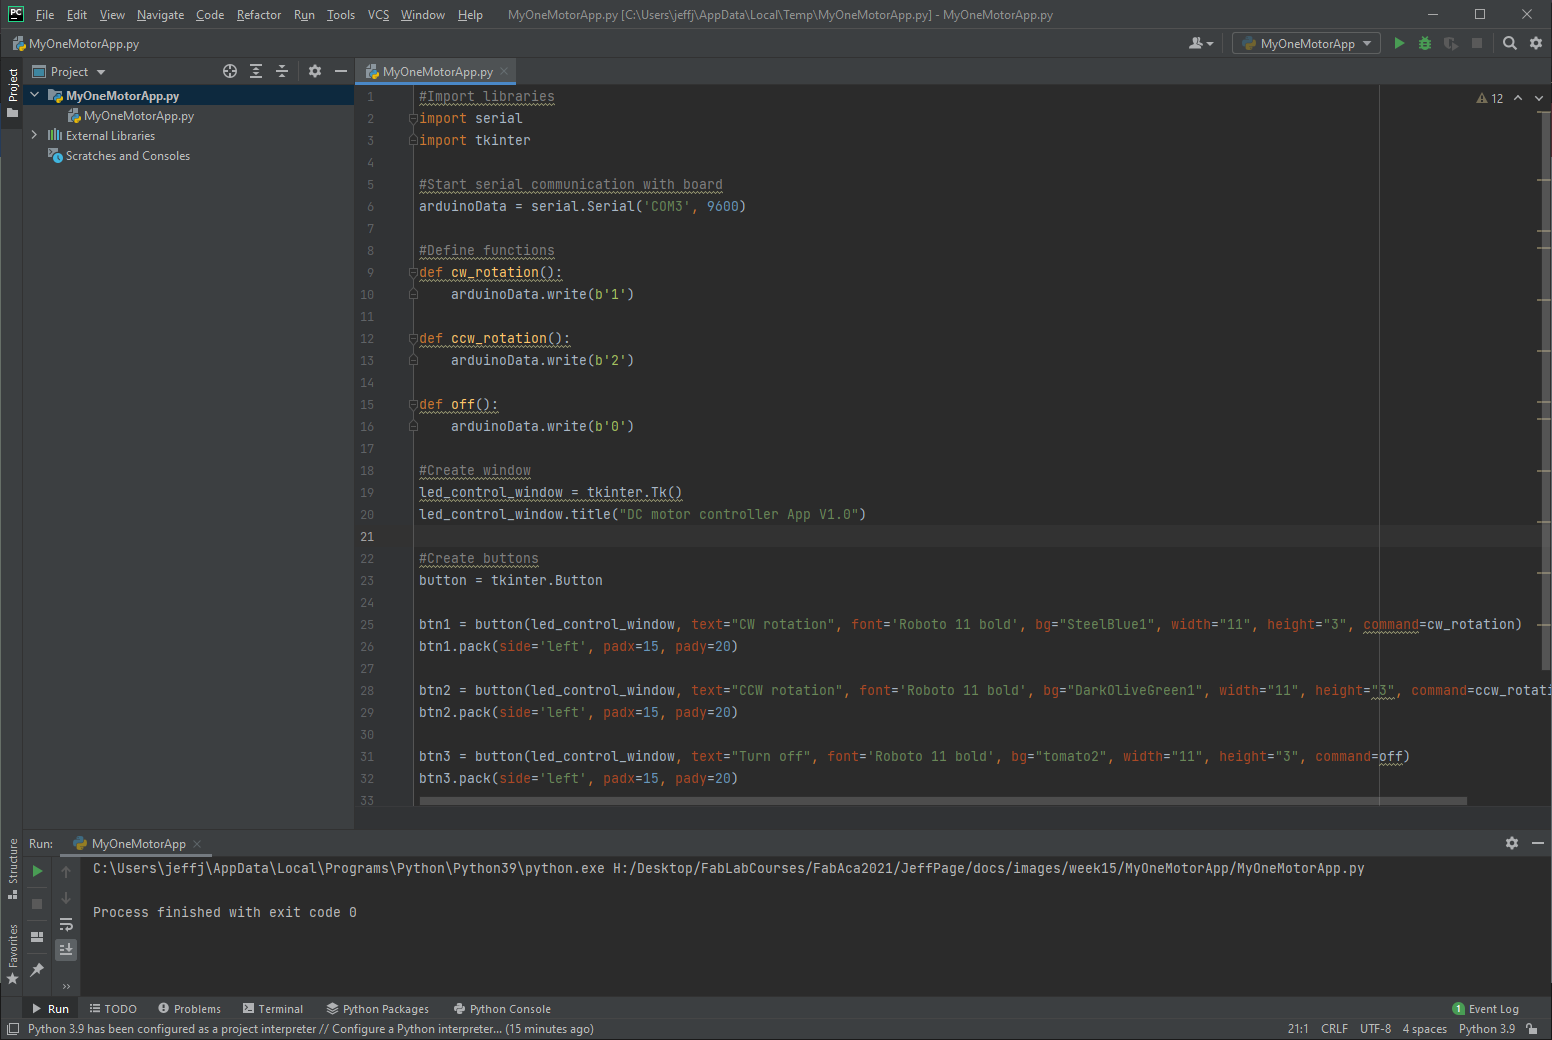Open Project panel gear options
The height and width of the screenshot is (1040, 1552).
(x=315, y=71)
